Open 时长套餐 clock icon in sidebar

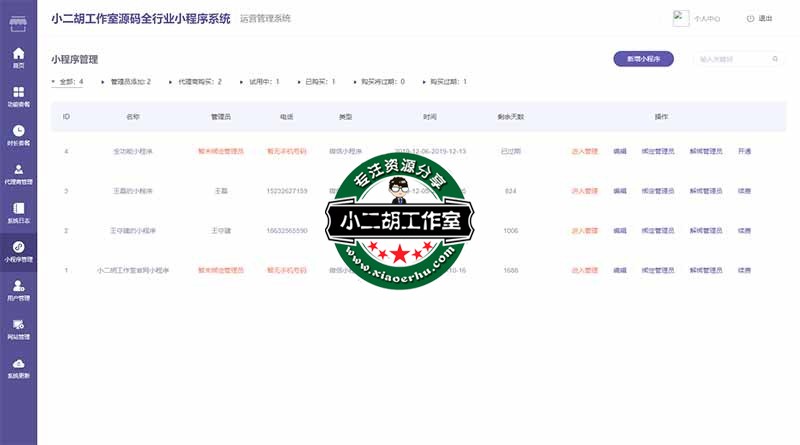[18, 133]
